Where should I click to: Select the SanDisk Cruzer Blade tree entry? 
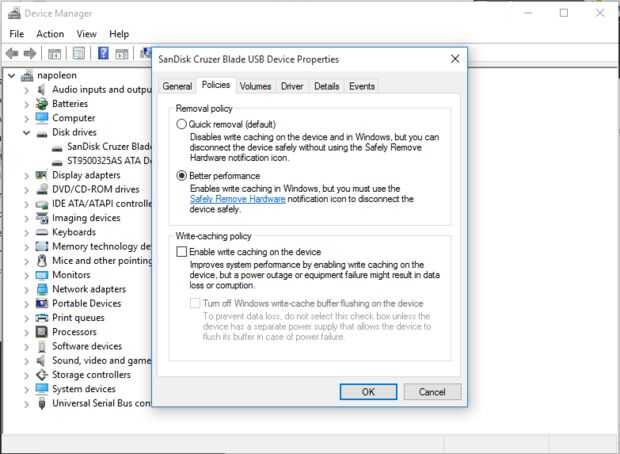click(109, 147)
